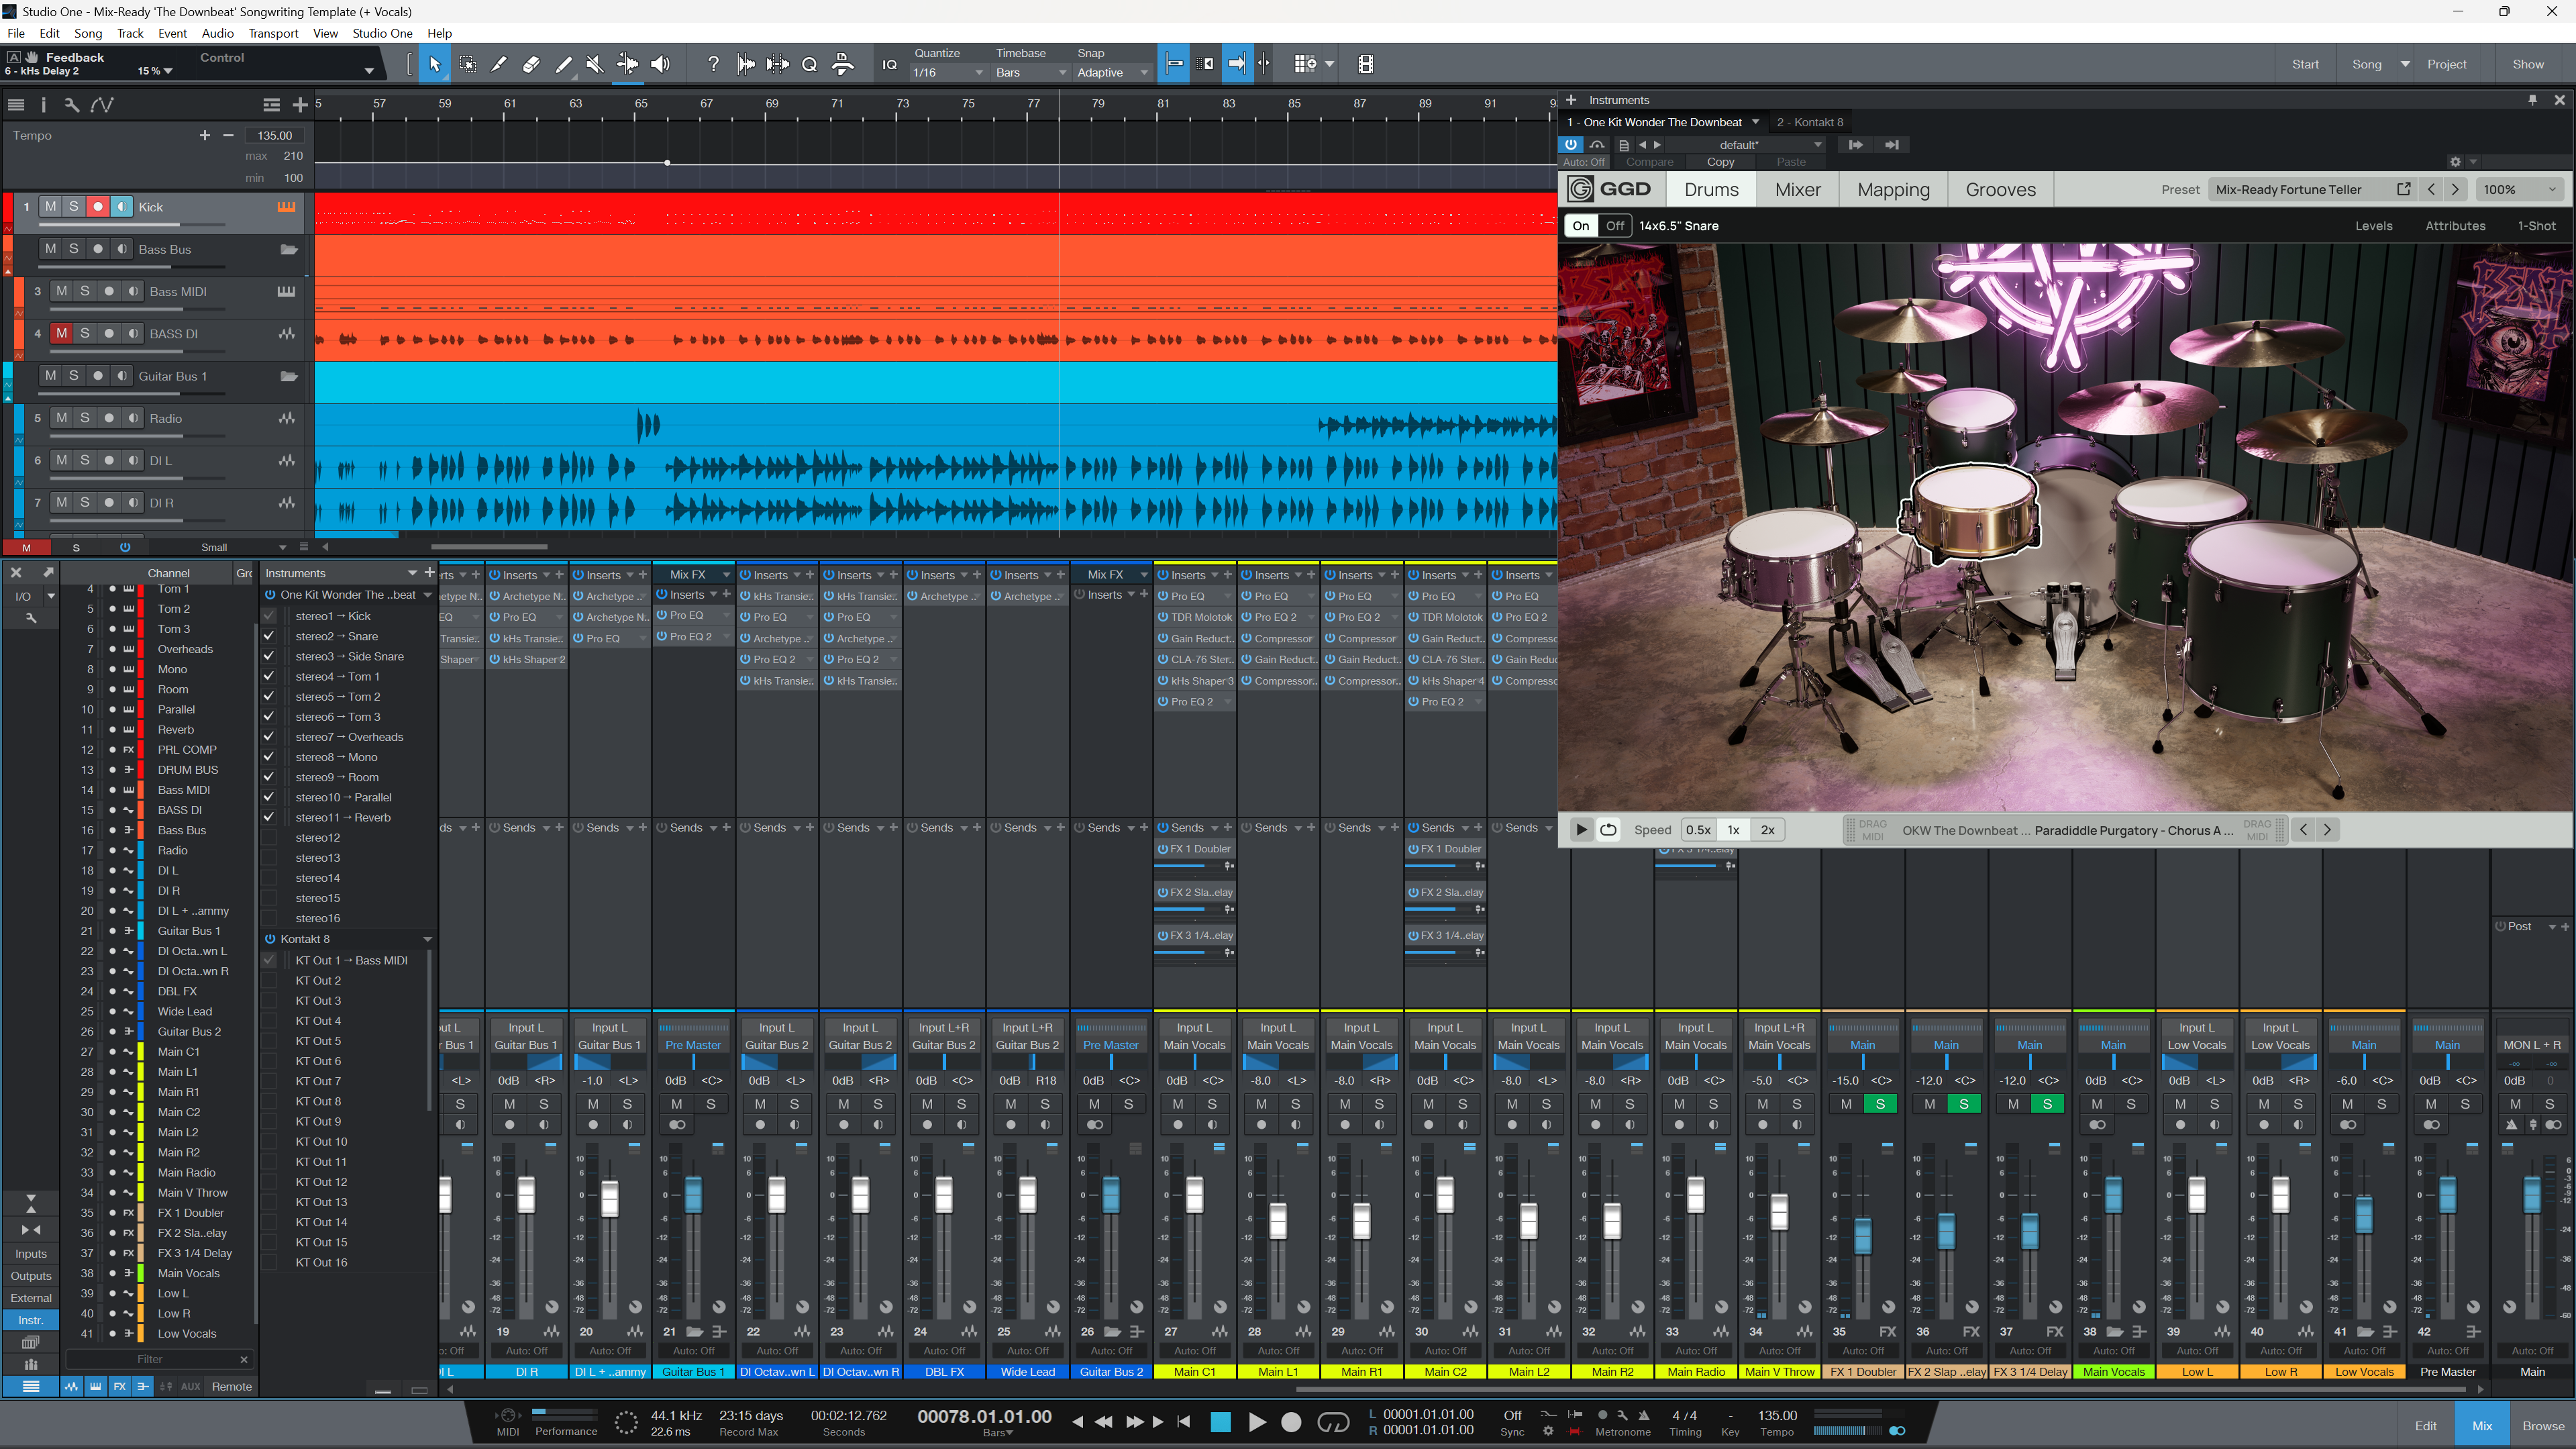2576x1449 pixels.
Task: Select the Eraser tool
Action: coord(530,63)
